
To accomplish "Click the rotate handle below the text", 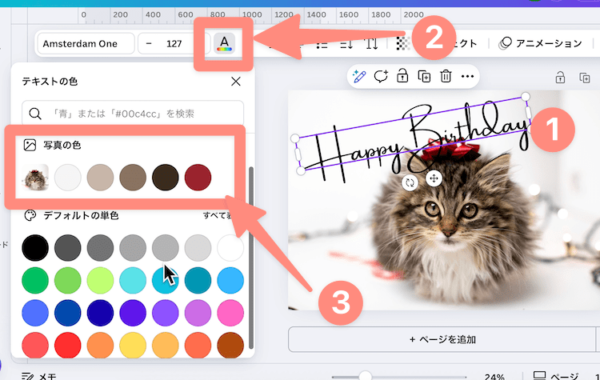I will (x=410, y=183).
